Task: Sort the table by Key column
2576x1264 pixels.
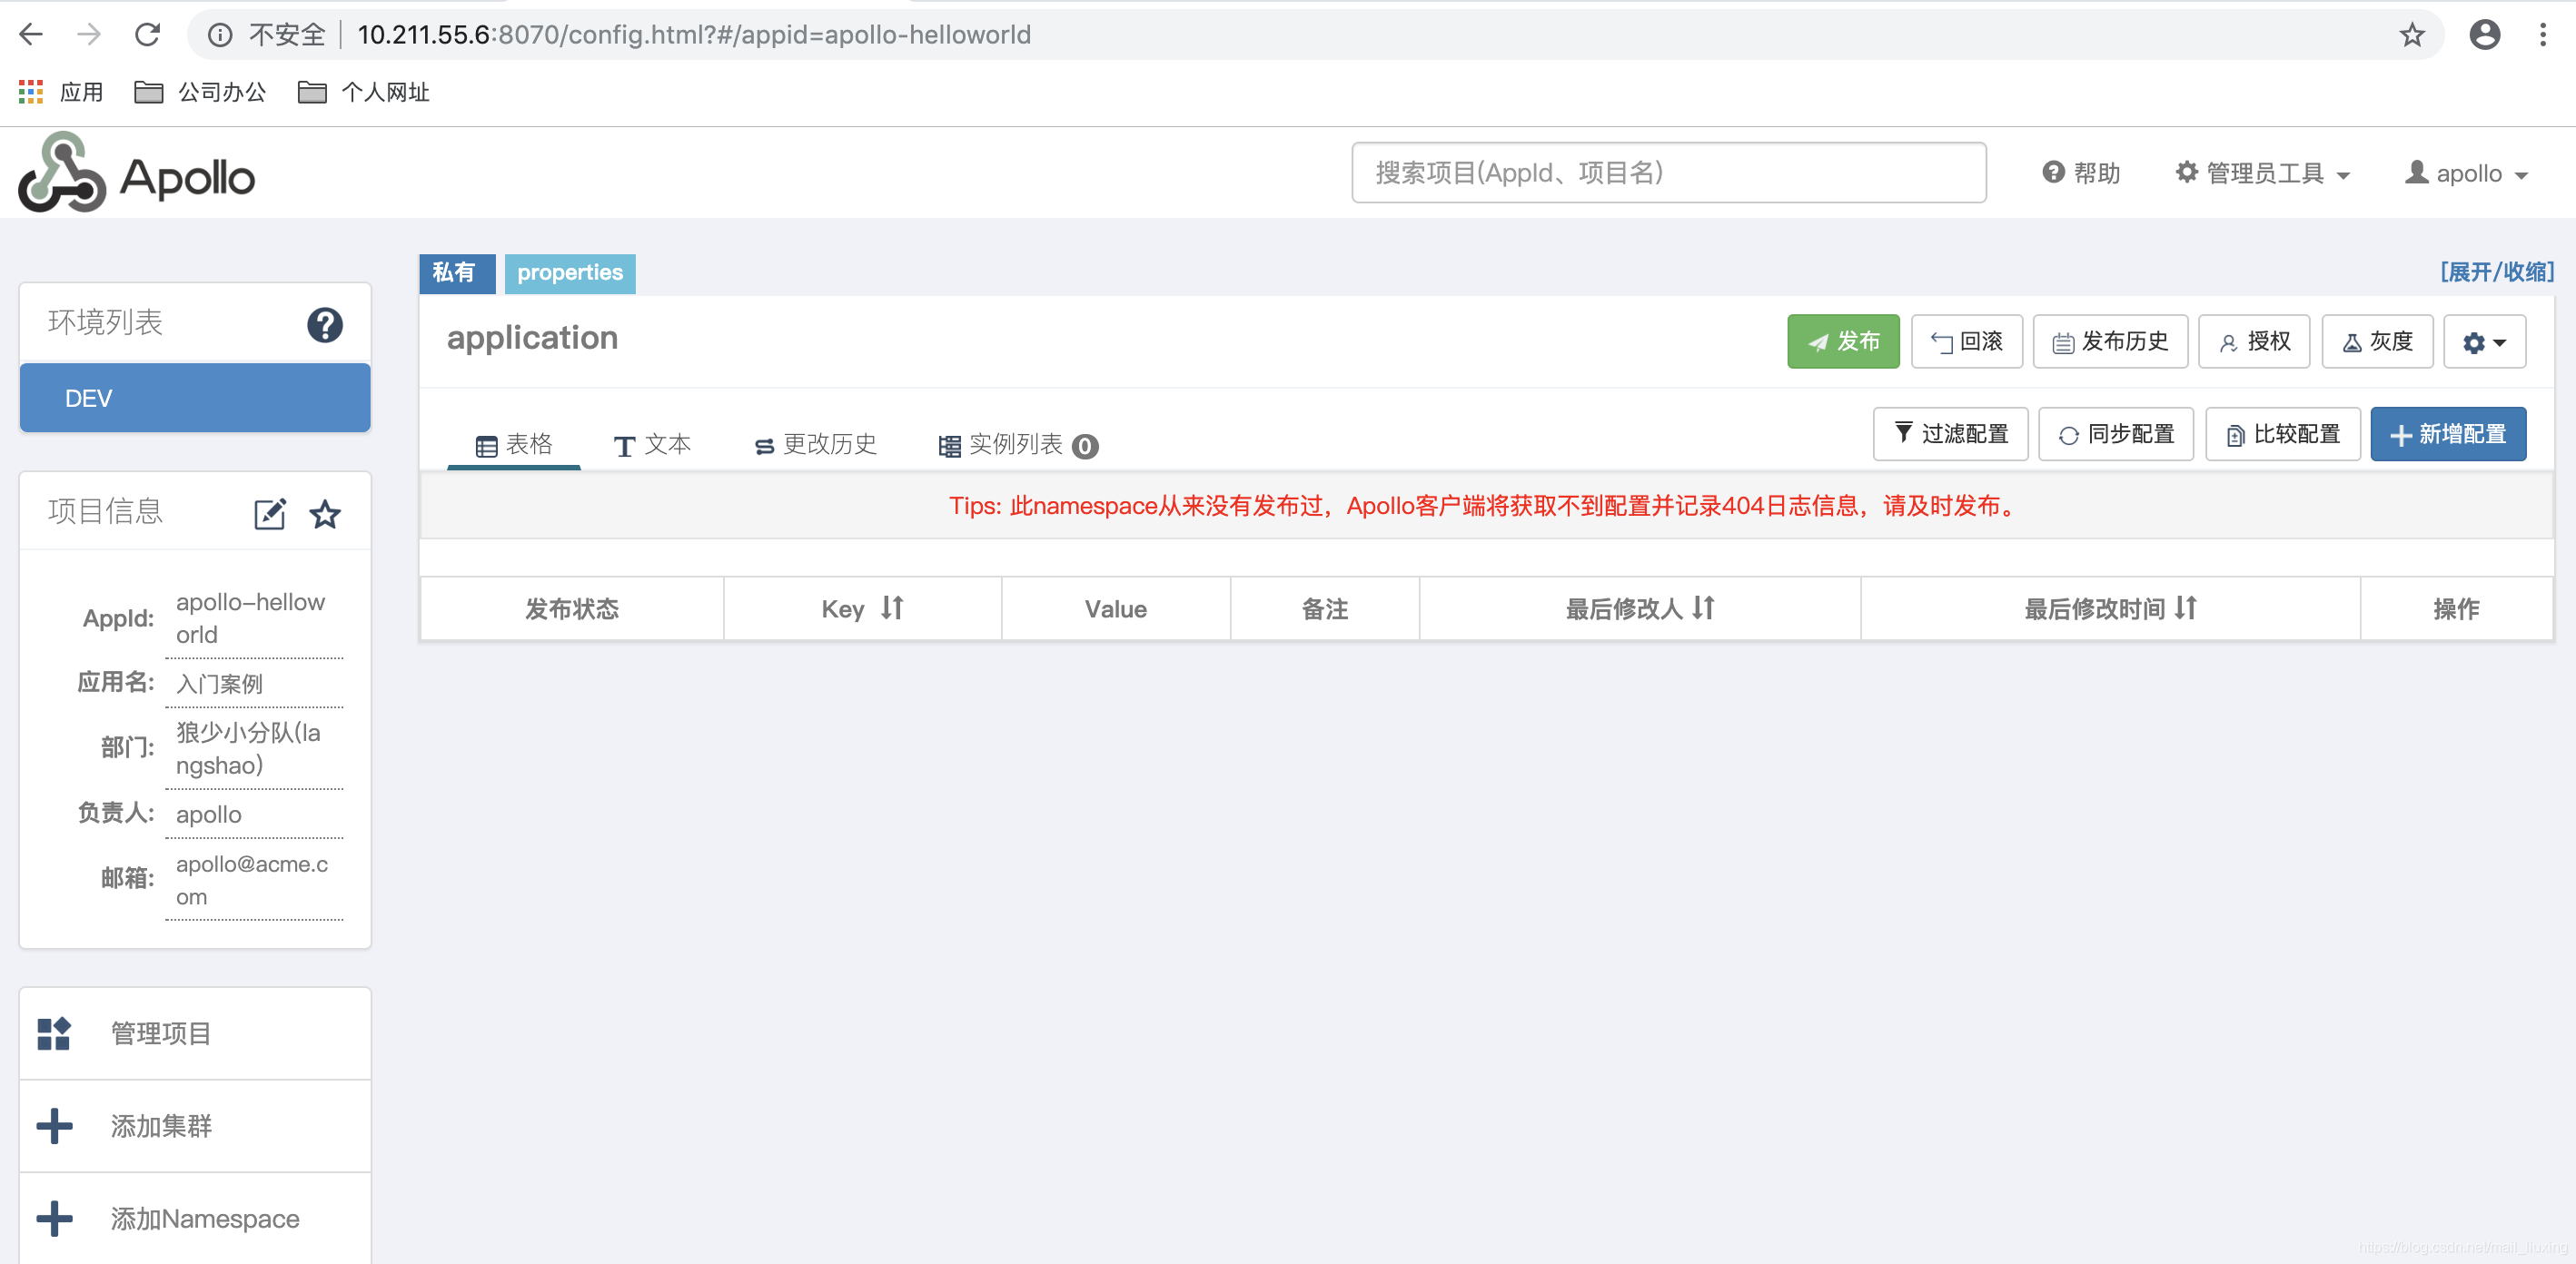Action: [892, 608]
